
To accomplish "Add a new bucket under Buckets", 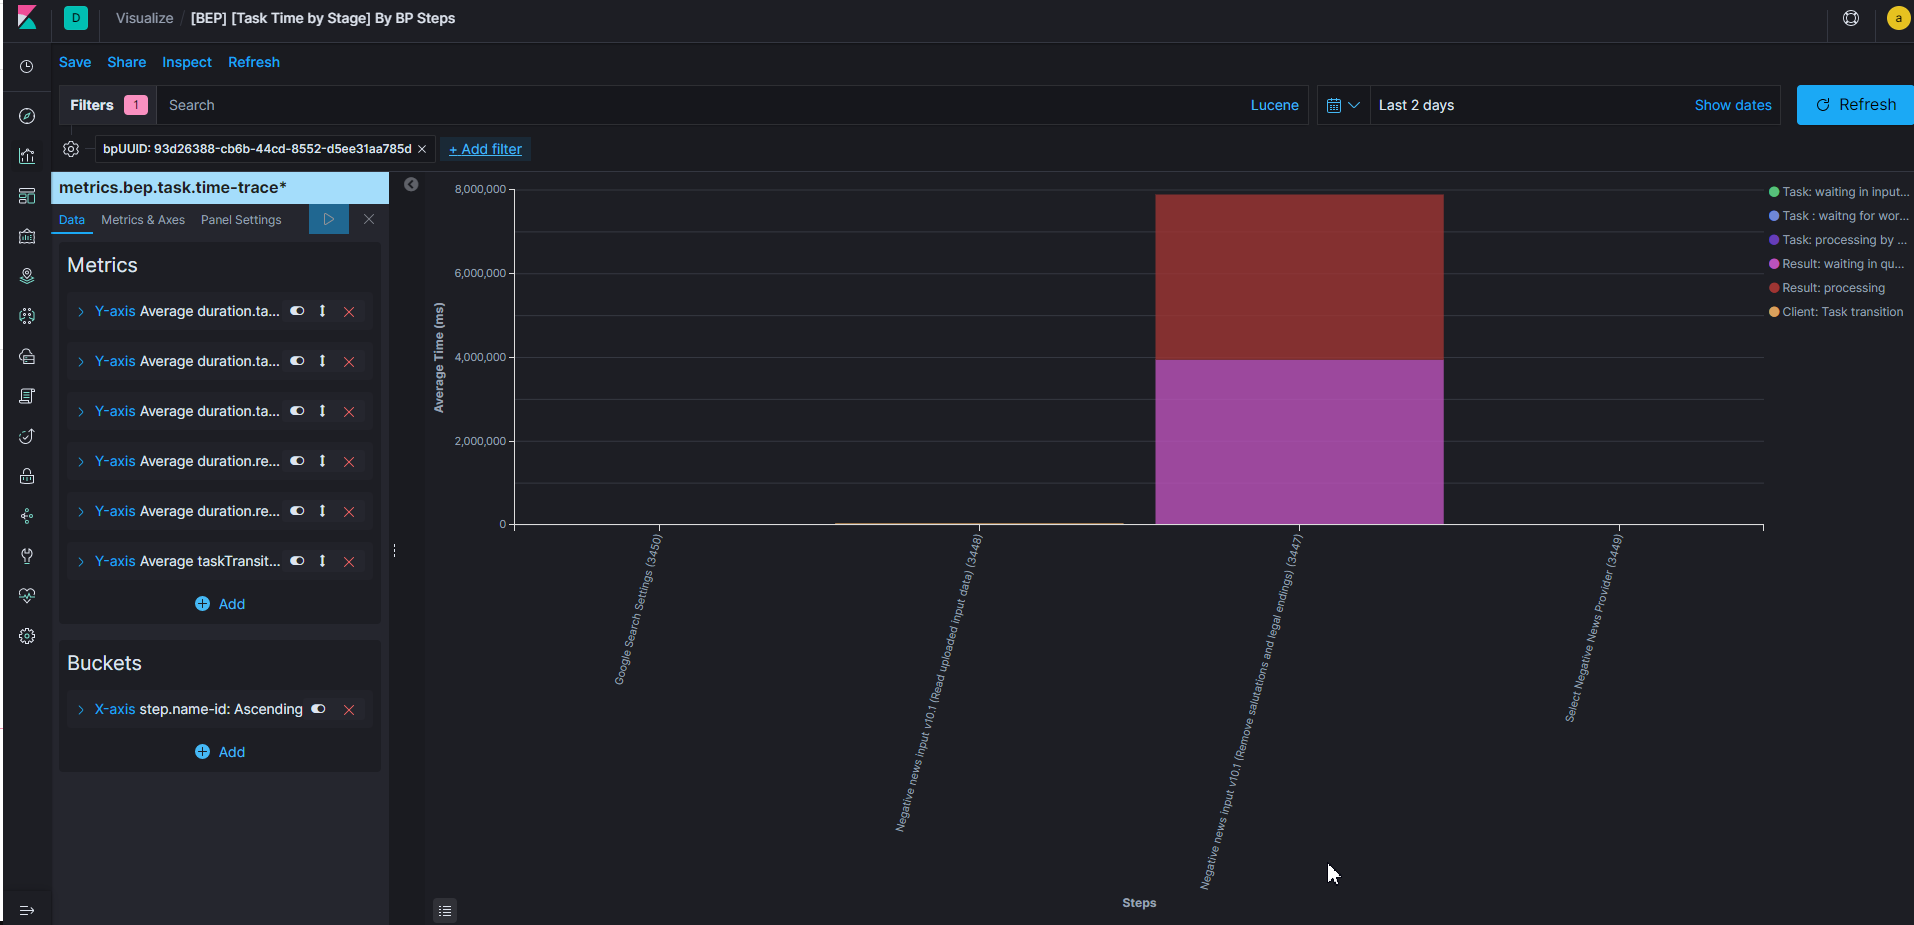I will [220, 752].
